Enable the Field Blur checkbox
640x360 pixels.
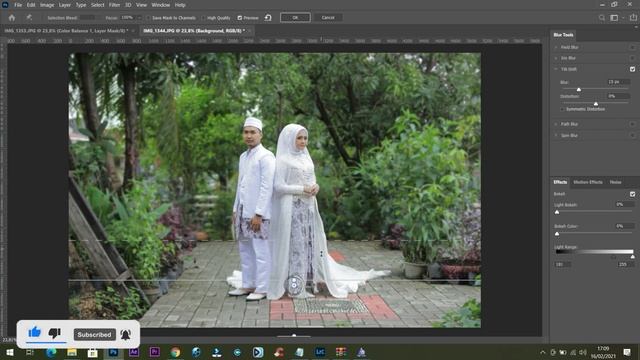pyautogui.click(x=632, y=47)
